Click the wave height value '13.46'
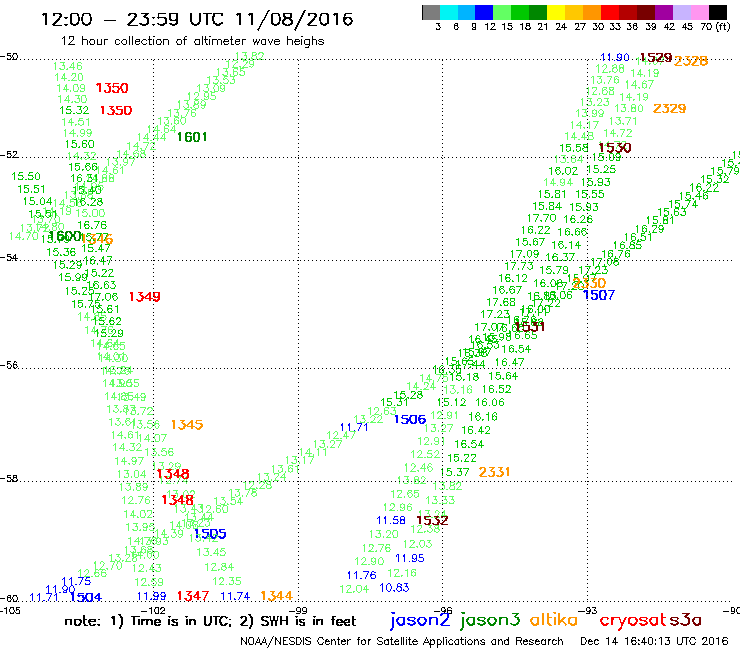The image size is (740, 650). [67, 66]
